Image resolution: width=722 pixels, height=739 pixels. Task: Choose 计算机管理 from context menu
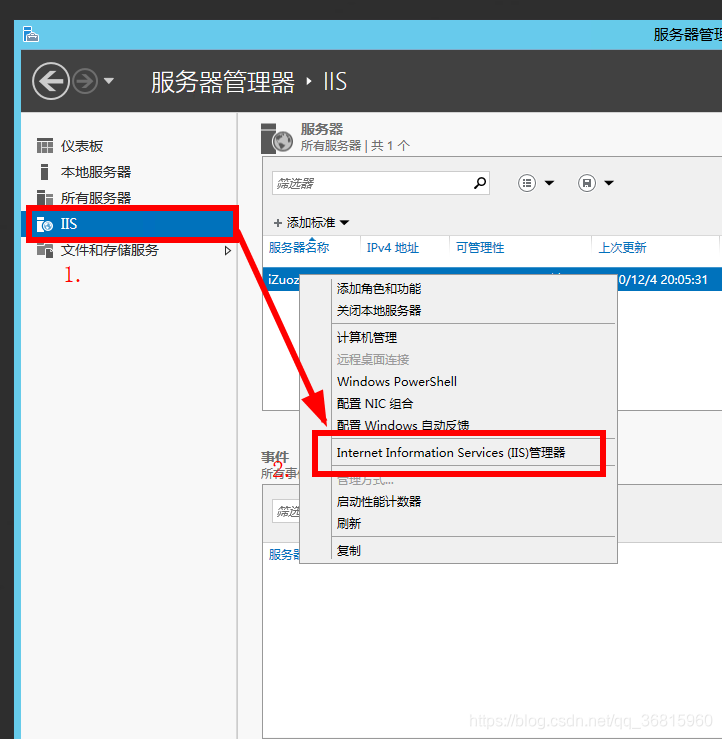pos(367,337)
